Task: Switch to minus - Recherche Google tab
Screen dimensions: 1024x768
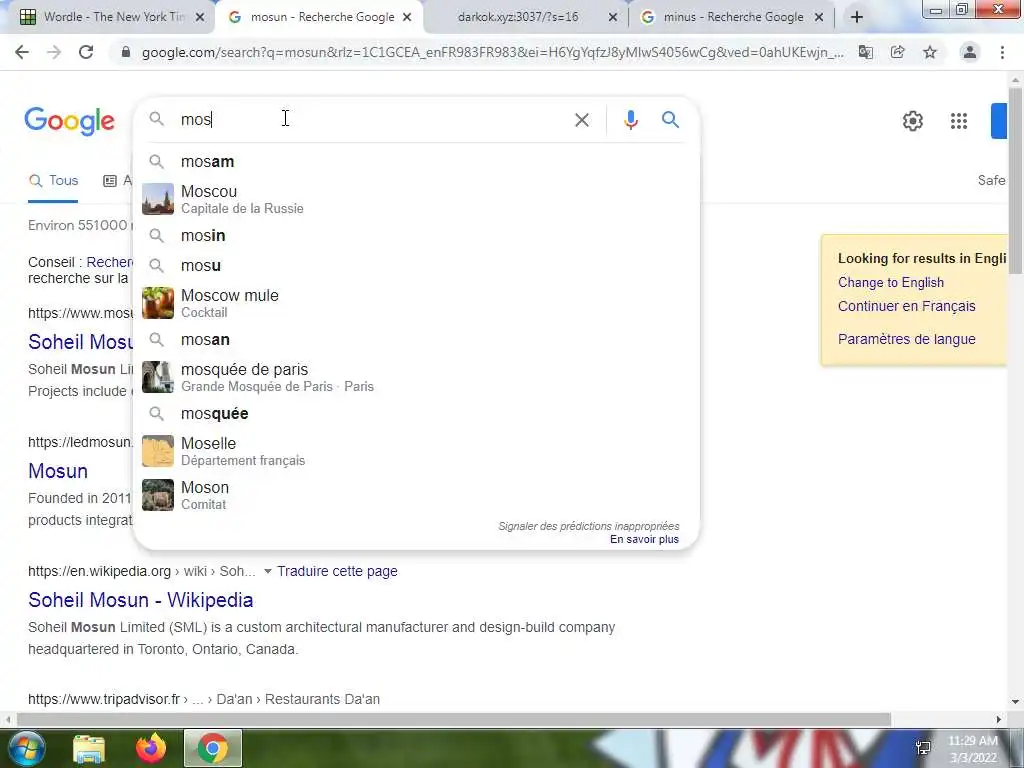Action: click(x=733, y=17)
